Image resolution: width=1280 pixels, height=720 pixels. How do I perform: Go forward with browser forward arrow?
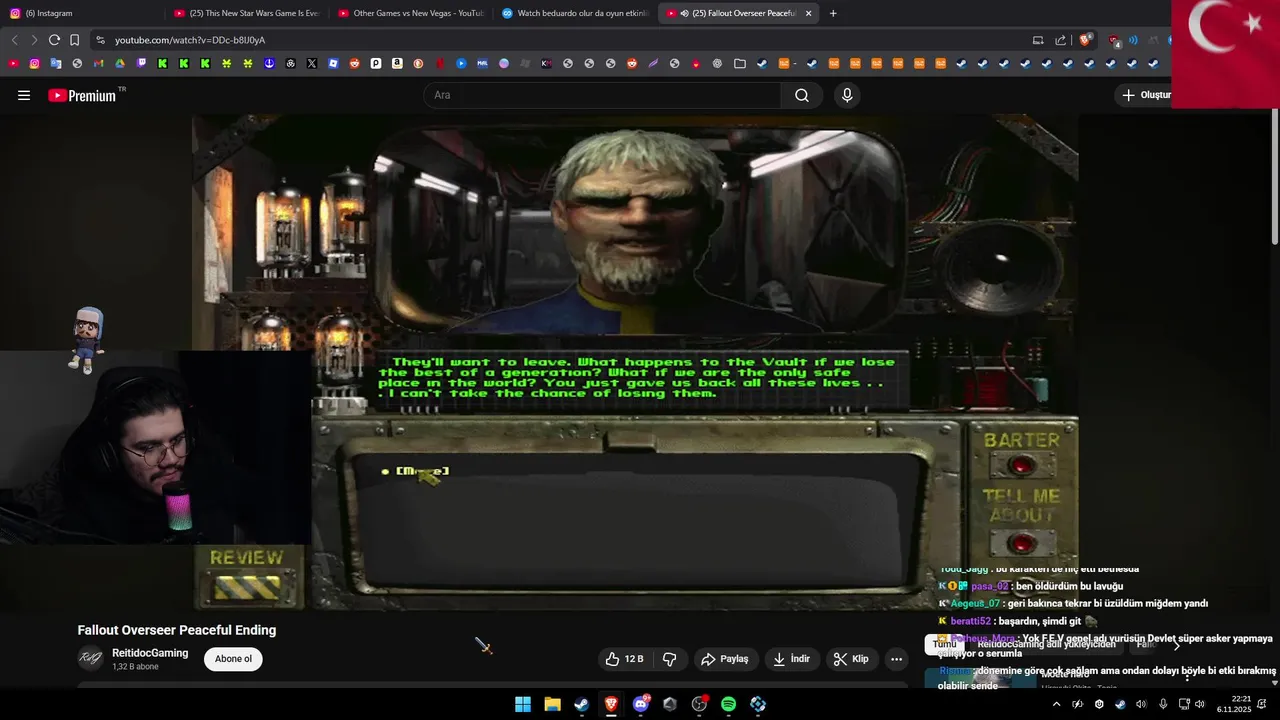[34, 40]
